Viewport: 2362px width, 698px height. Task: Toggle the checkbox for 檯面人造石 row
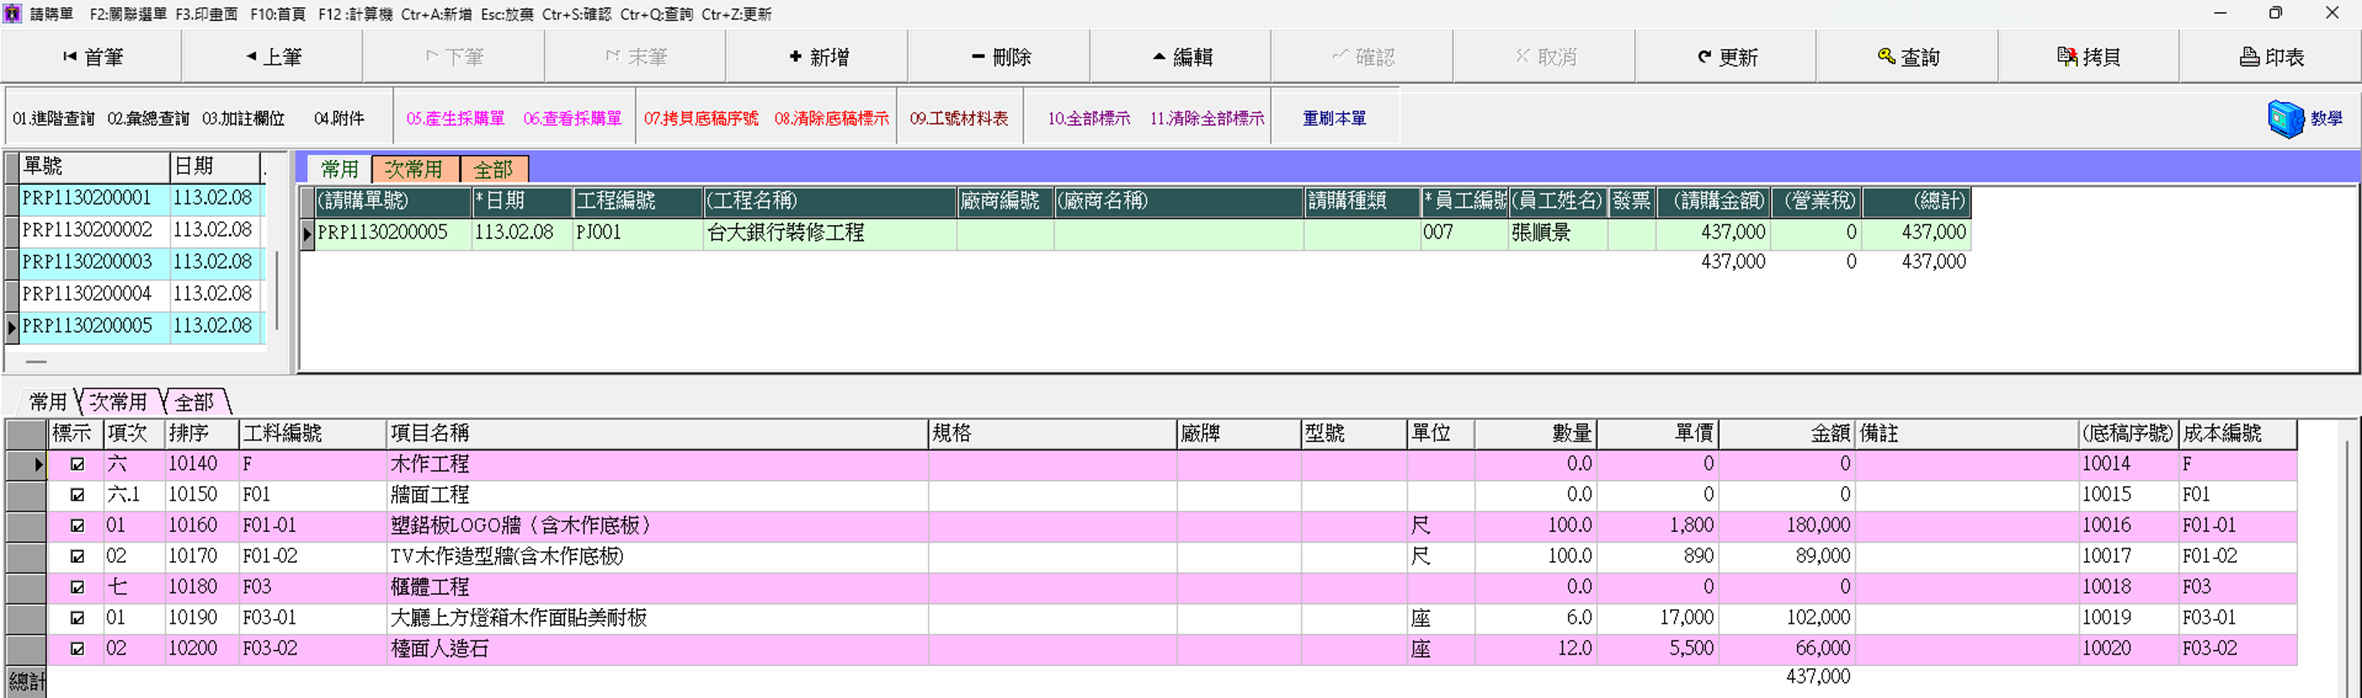point(77,649)
